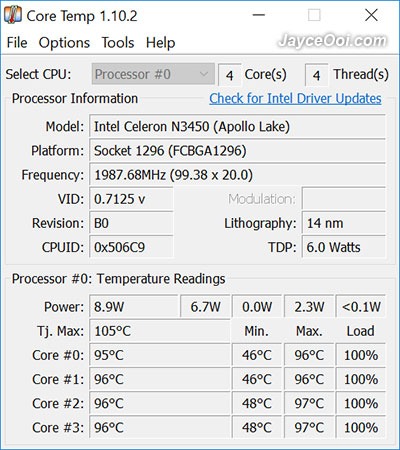This screenshot has height=450, width=400.
Task: Click the Core Temp thermometer app icon
Action: [x=13, y=15]
